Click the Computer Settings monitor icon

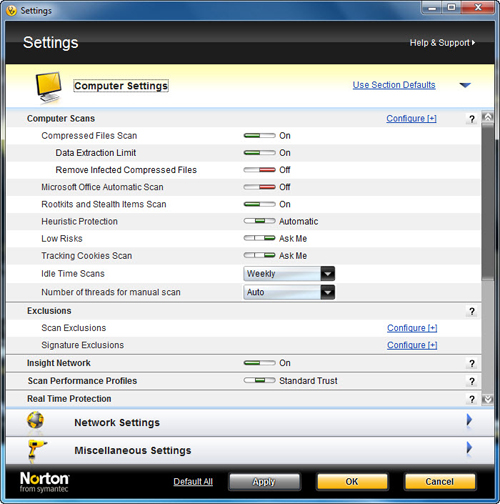click(49, 87)
